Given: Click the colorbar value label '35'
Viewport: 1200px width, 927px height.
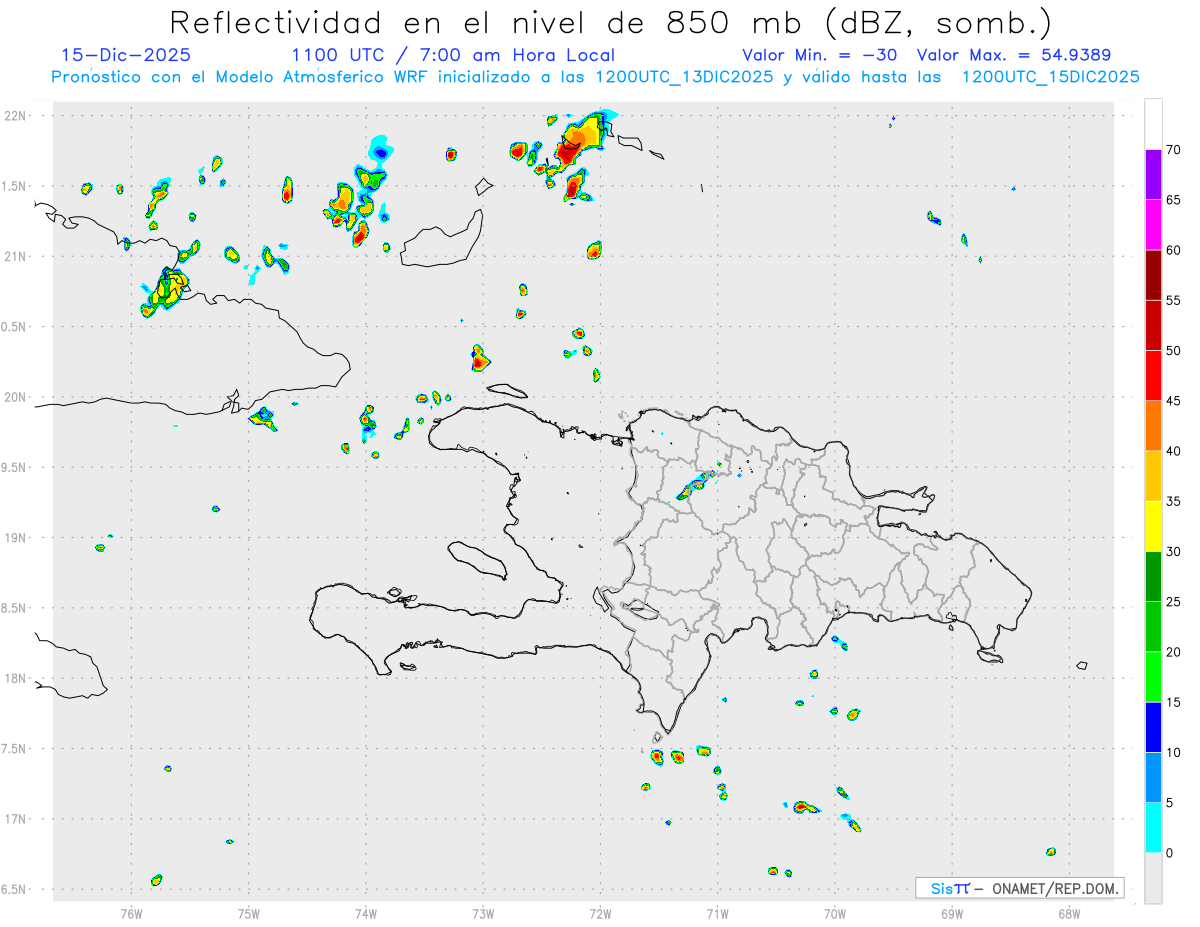Looking at the screenshot, I should (1174, 501).
